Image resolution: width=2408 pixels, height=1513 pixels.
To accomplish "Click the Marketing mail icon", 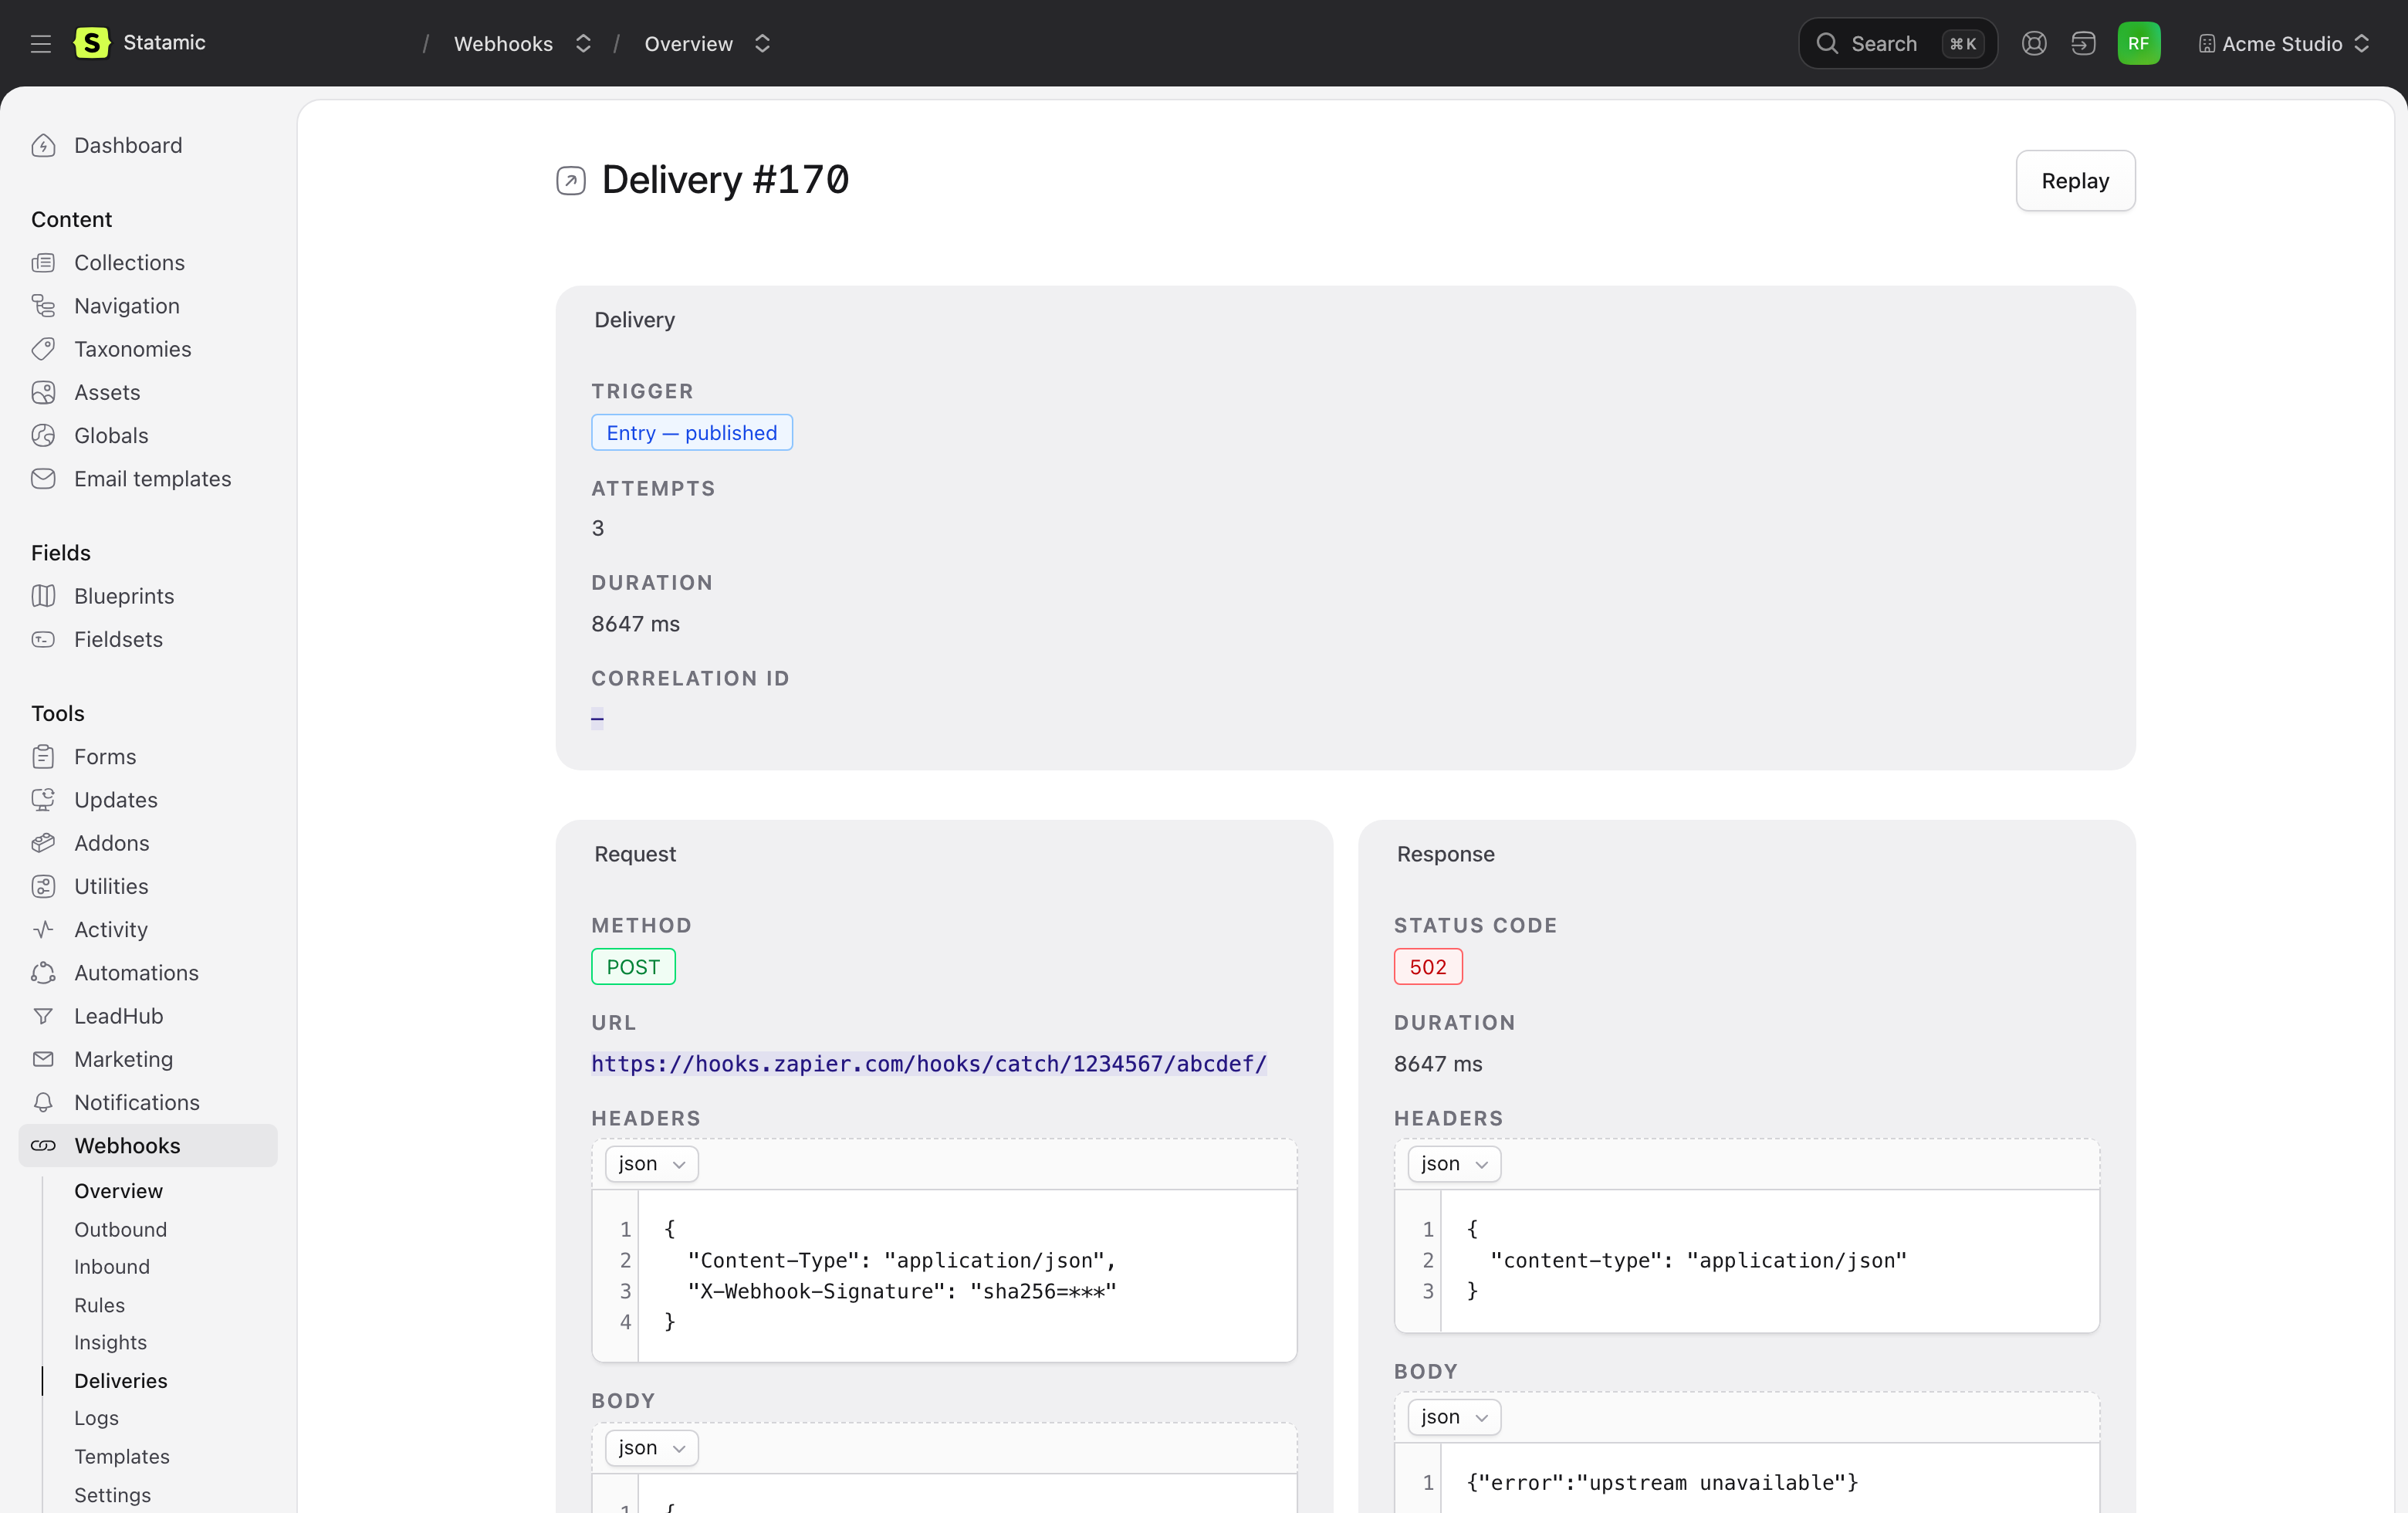I will [x=43, y=1059].
